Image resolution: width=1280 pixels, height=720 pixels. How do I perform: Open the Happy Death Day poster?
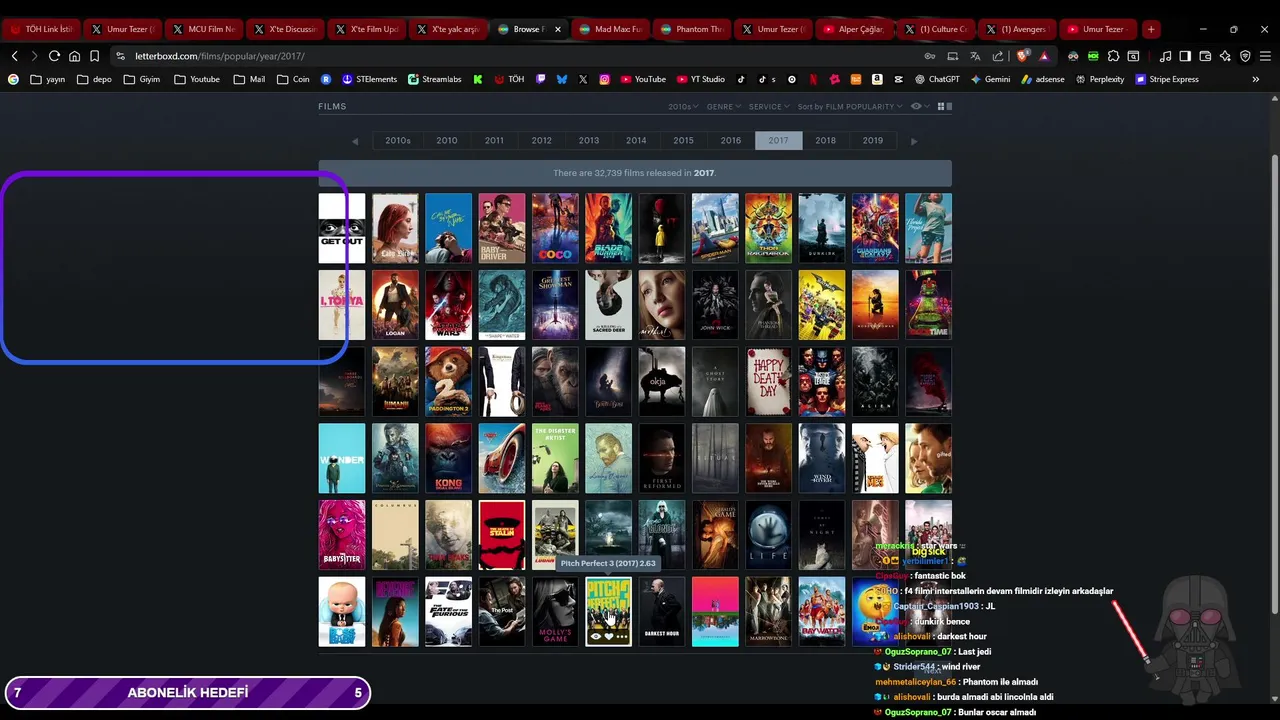point(768,381)
